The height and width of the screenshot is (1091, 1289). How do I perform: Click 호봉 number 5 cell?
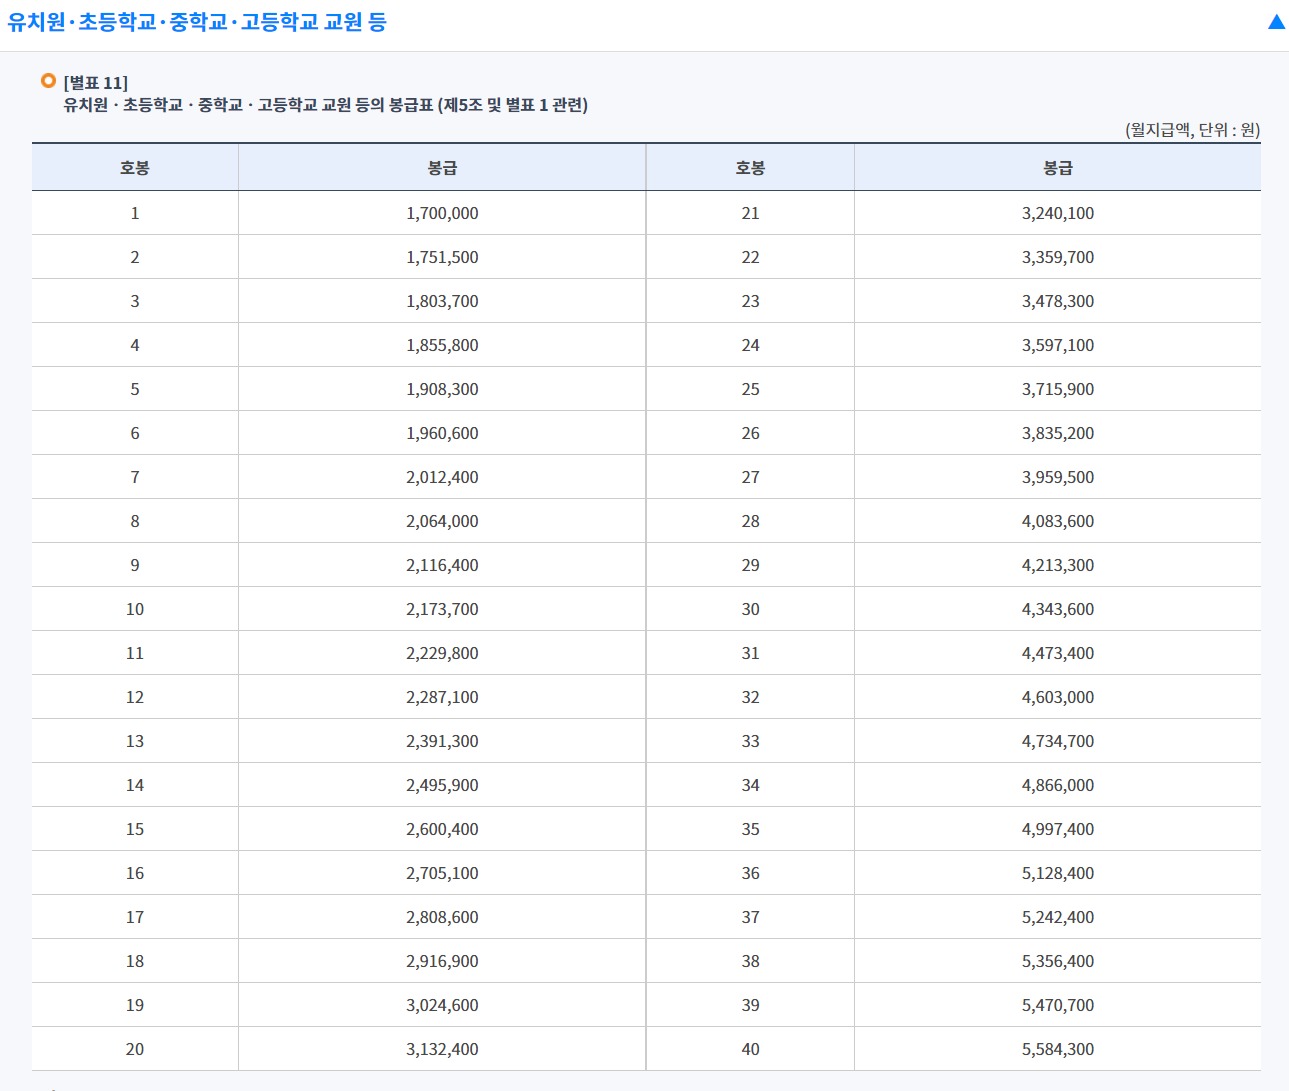pos(135,389)
